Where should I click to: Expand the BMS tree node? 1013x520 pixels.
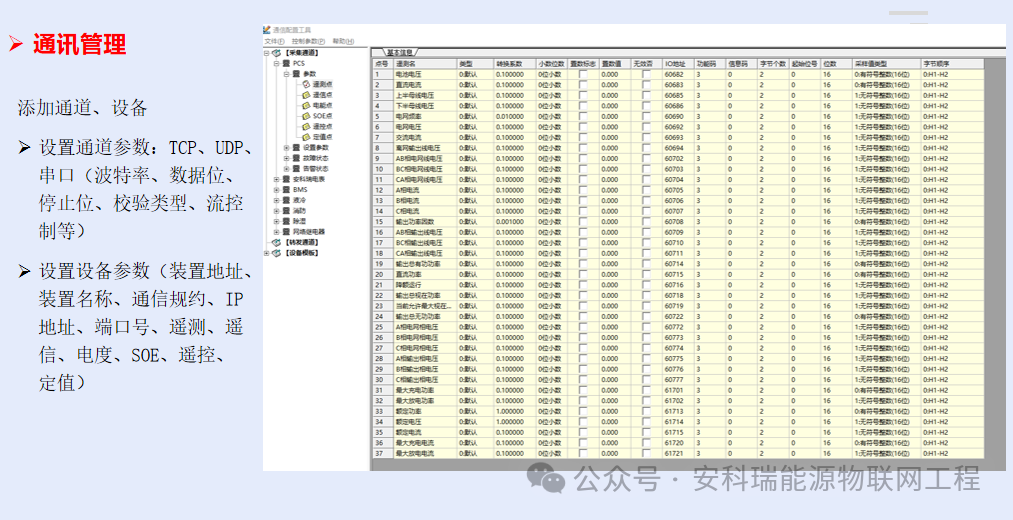click(277, 190)
